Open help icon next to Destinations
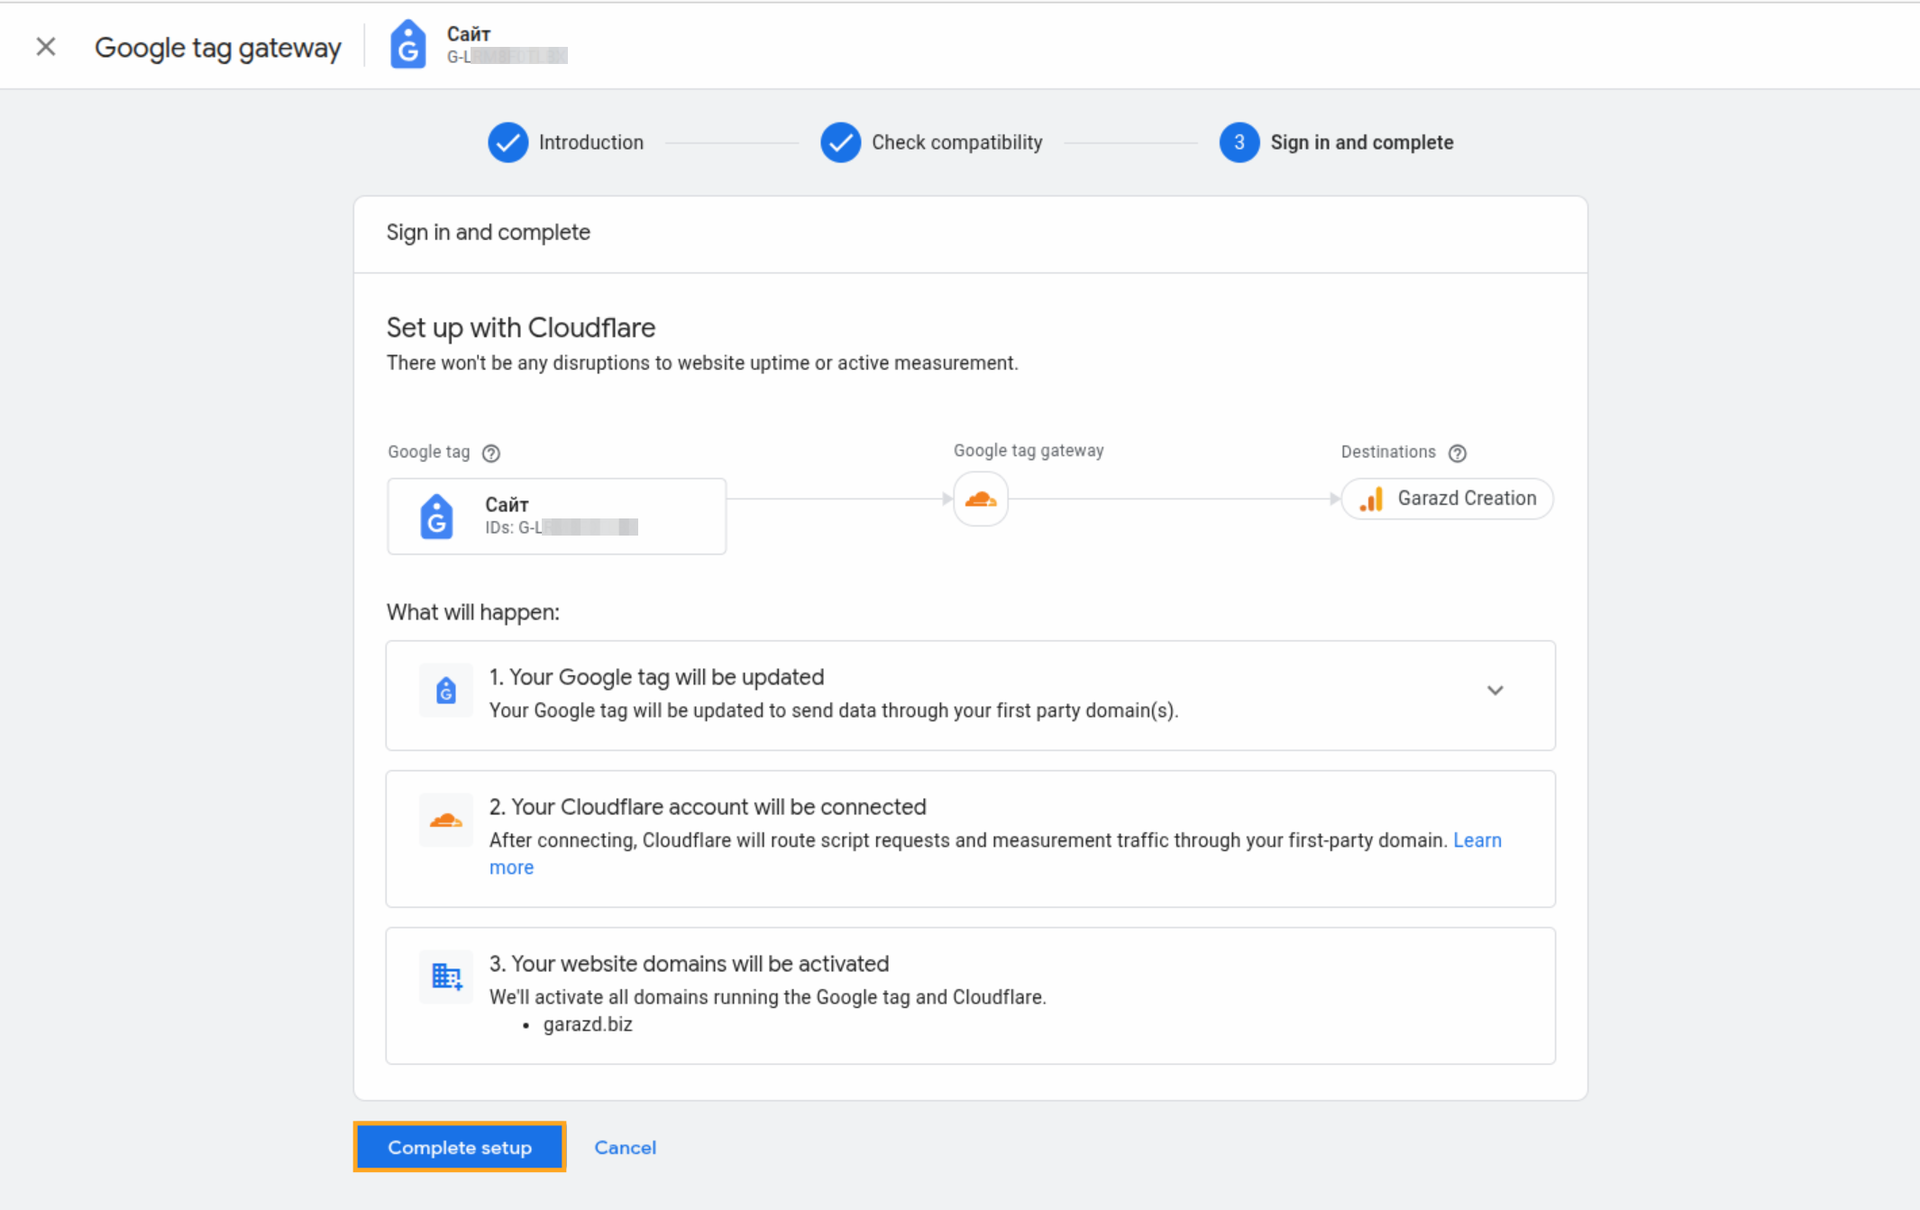 pos(1457,453)
